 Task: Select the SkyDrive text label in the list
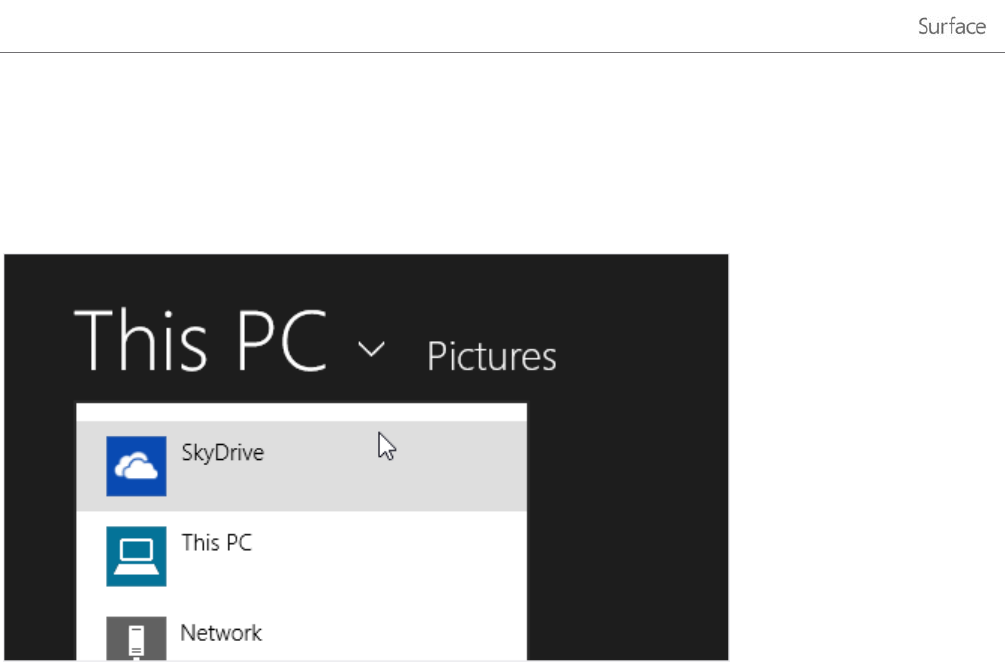222,453
